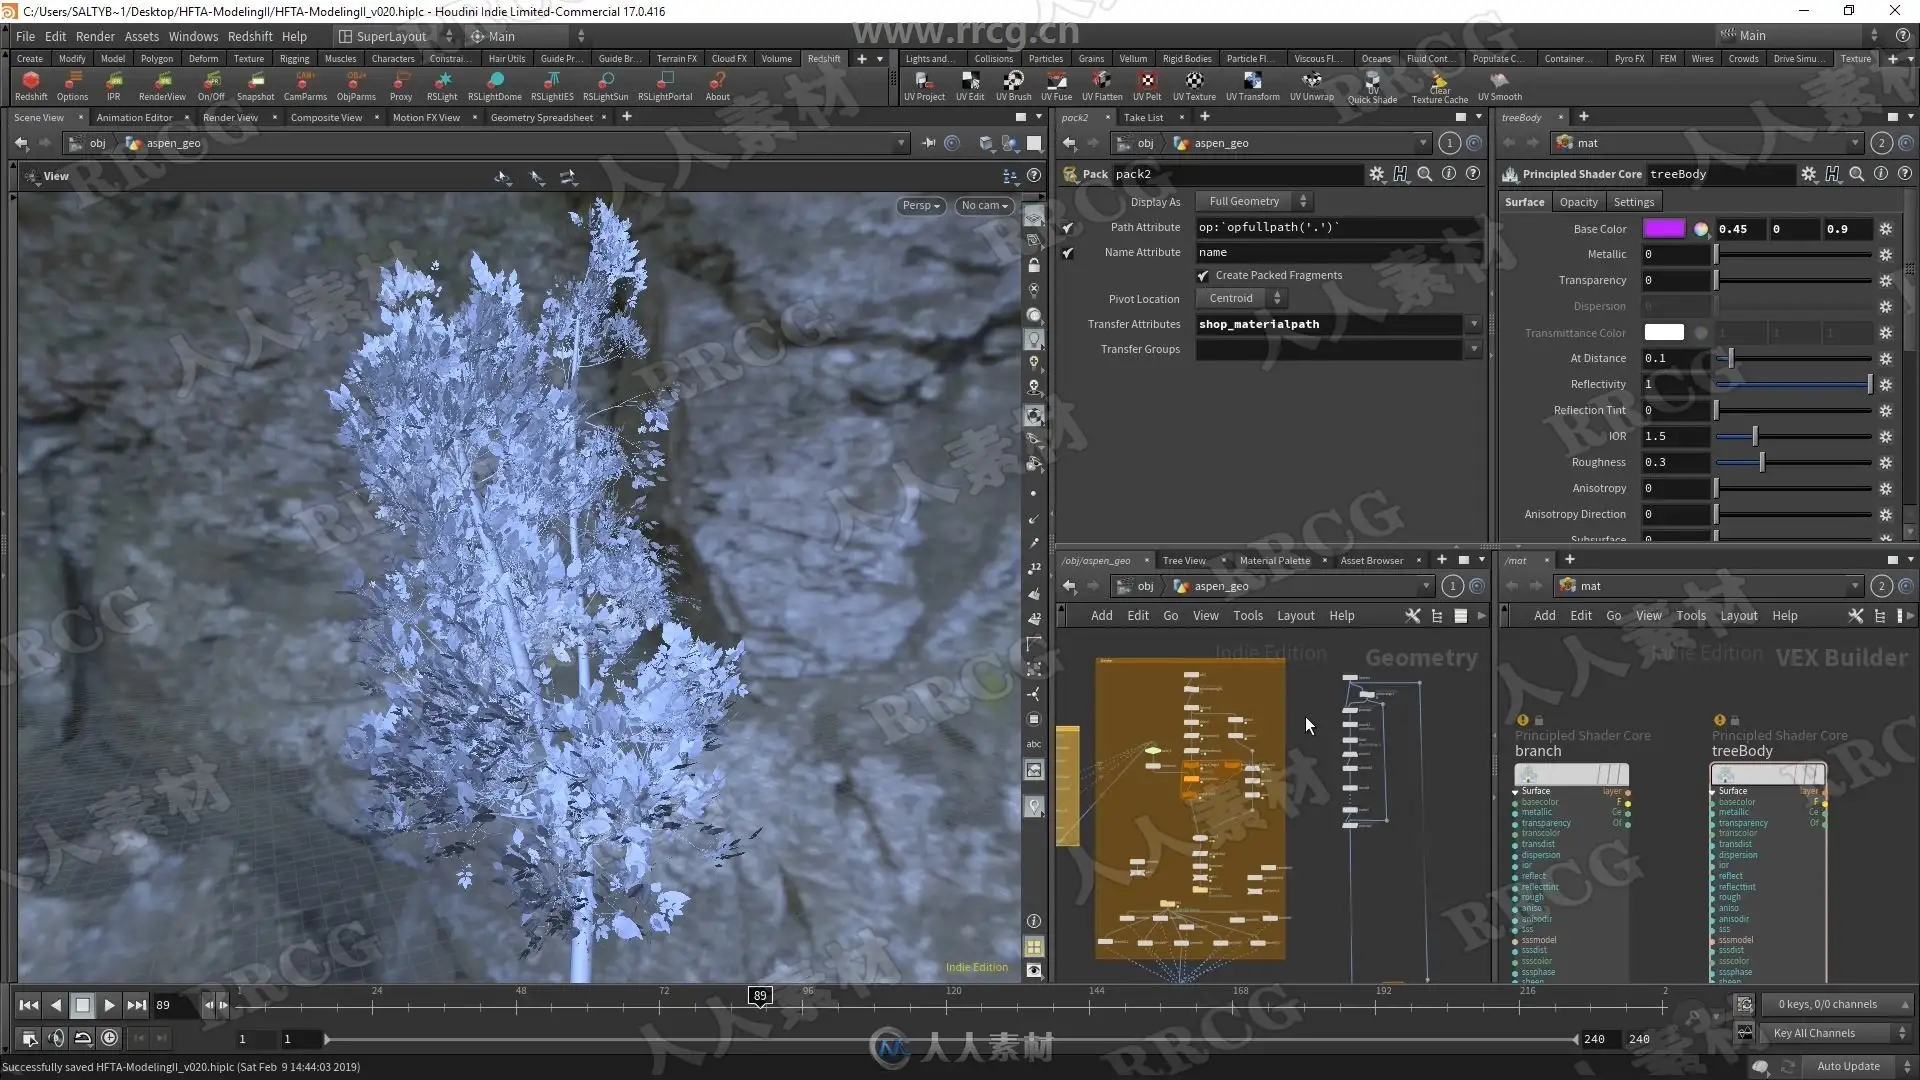Open the Redshift menu
This screenshot has width=1920, height=1080.
[x=250, y=36]
